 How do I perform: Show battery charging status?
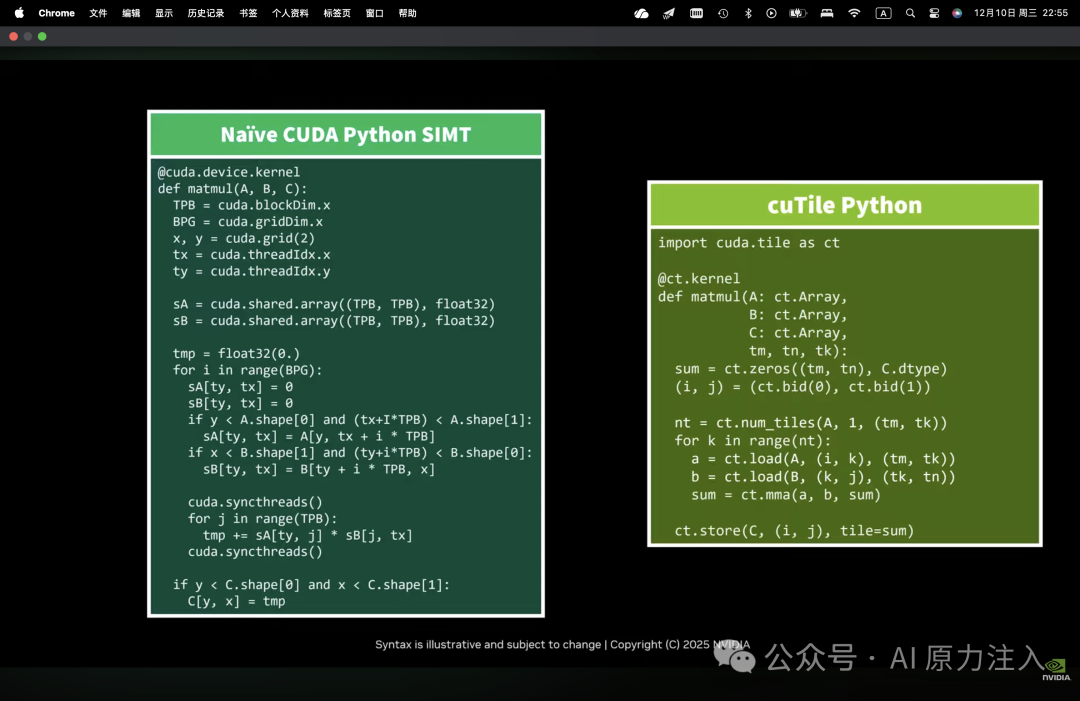(798, 13)
